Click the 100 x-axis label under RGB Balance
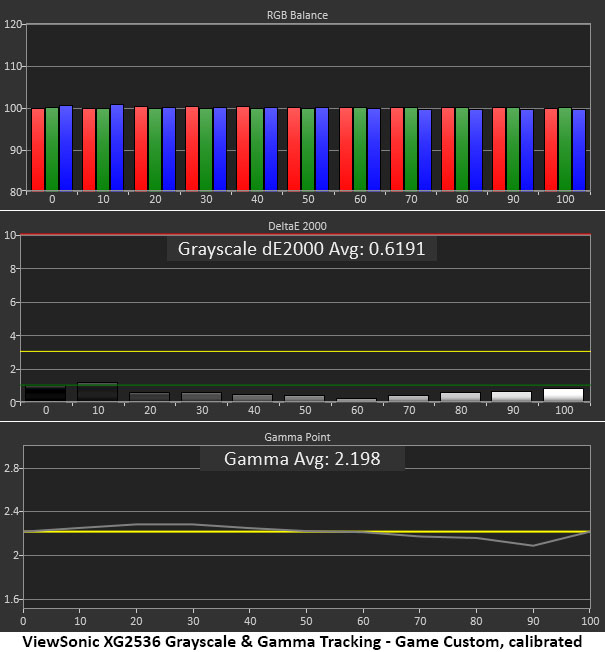This screenshot has height=652, width=605. (565, 200)
